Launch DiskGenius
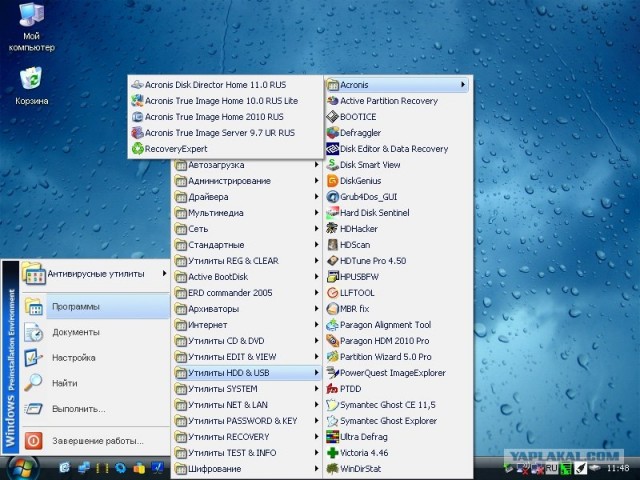The height and width of the screenshot is (480, 640). tap(398, 180)
